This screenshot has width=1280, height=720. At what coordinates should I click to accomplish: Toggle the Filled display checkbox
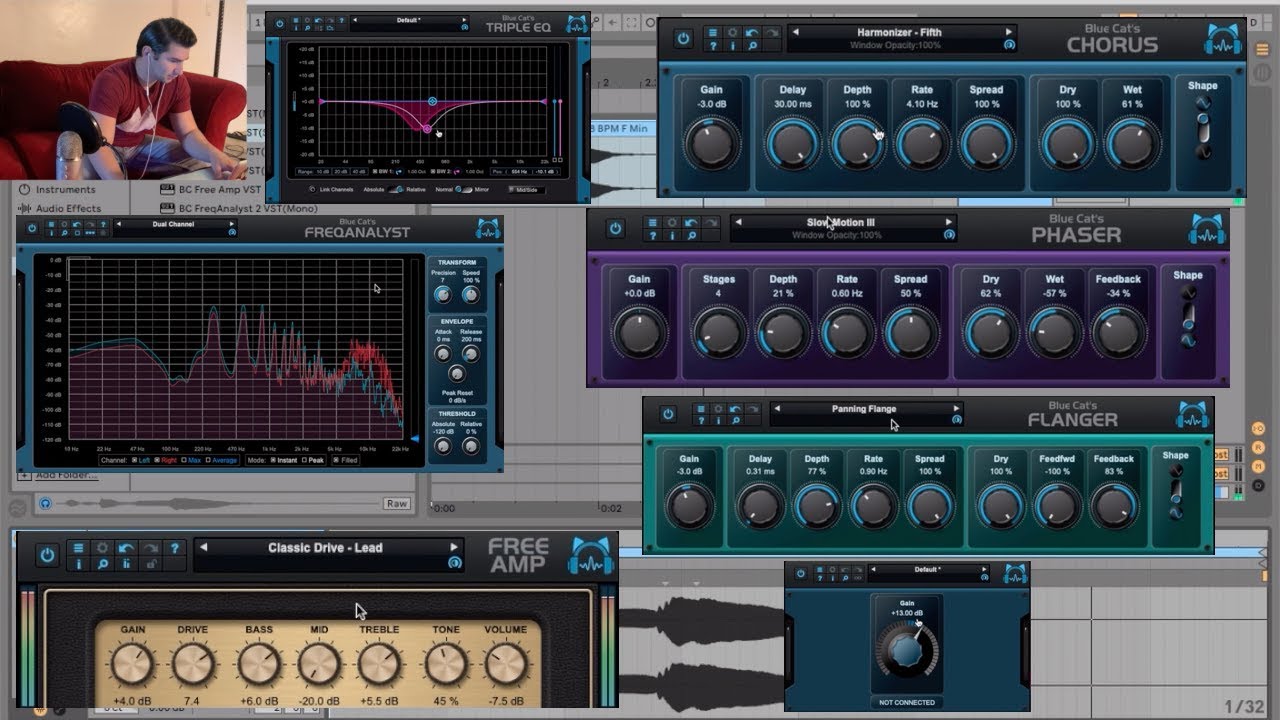[x=335, y=460]
